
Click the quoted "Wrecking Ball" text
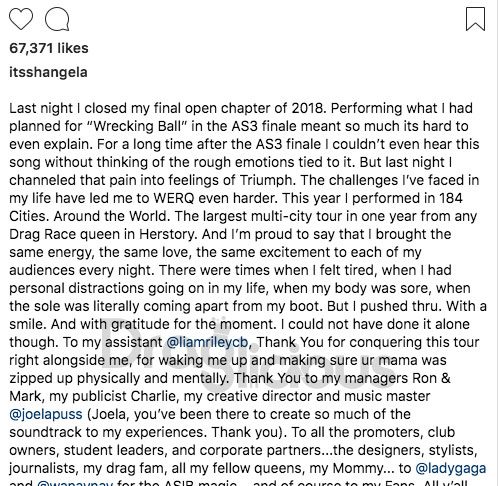point(138,126)
